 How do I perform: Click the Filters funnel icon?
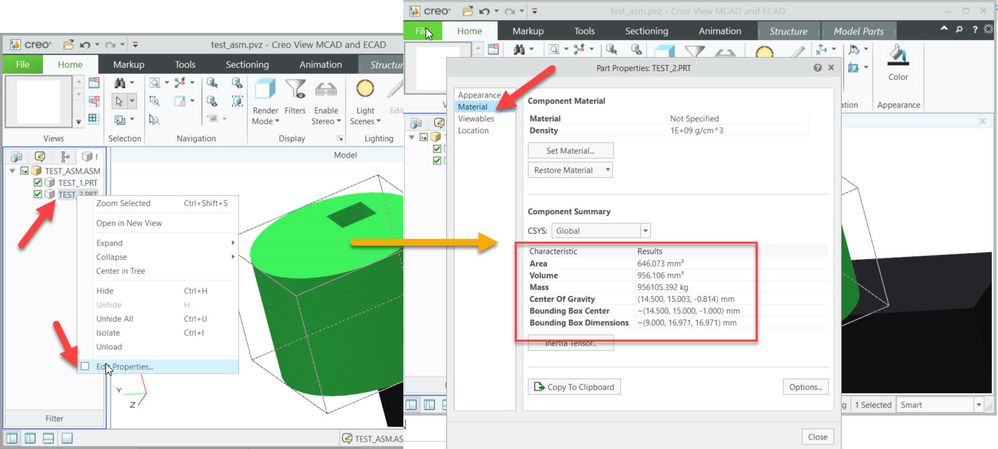(295, 92)
